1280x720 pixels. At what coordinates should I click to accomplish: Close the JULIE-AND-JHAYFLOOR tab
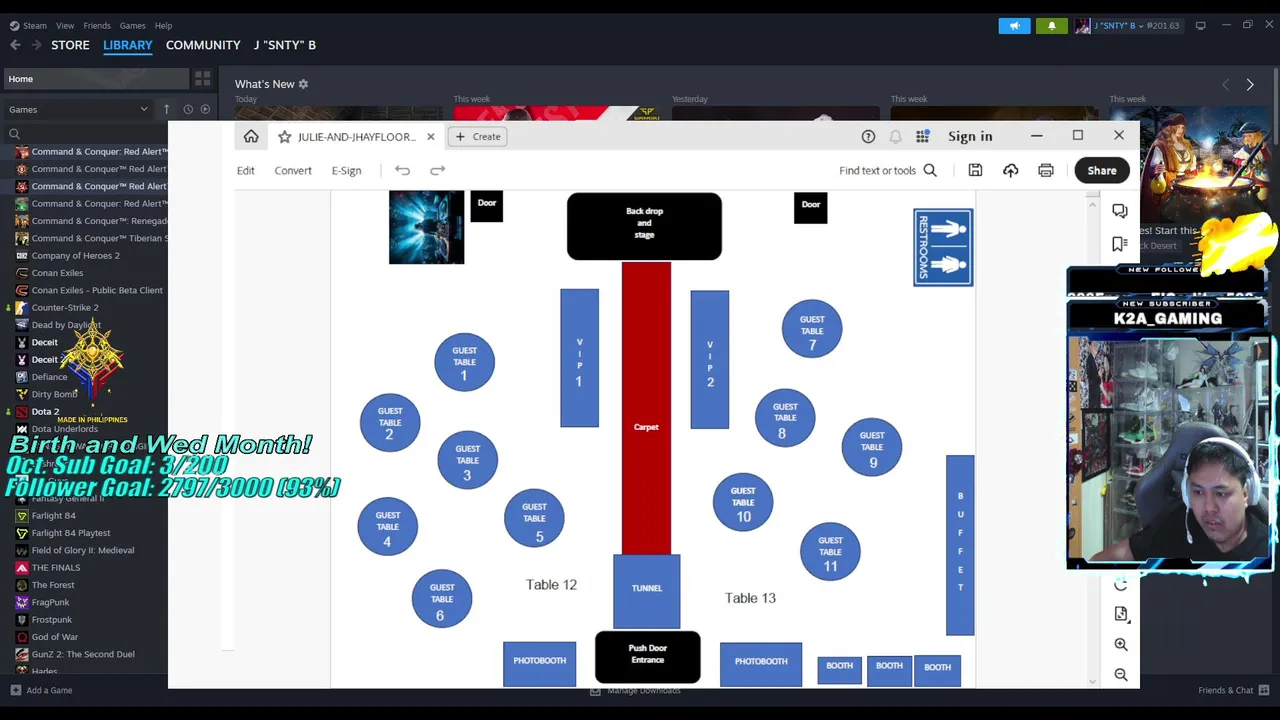431,136
